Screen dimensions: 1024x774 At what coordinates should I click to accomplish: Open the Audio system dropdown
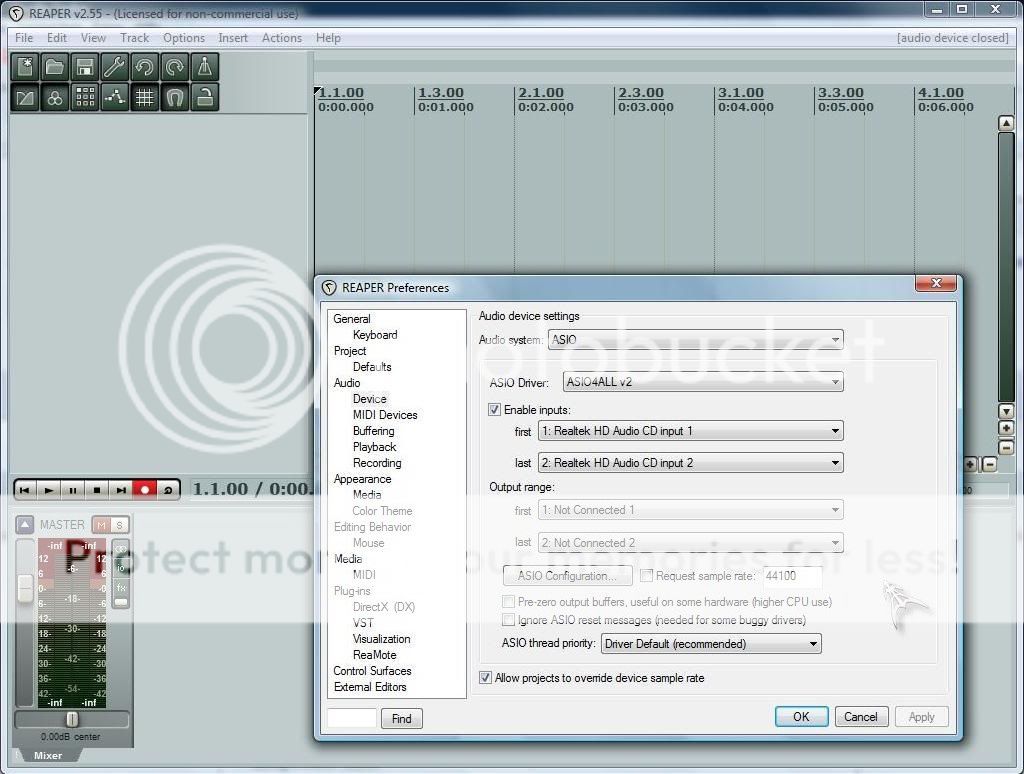point(696,340)
